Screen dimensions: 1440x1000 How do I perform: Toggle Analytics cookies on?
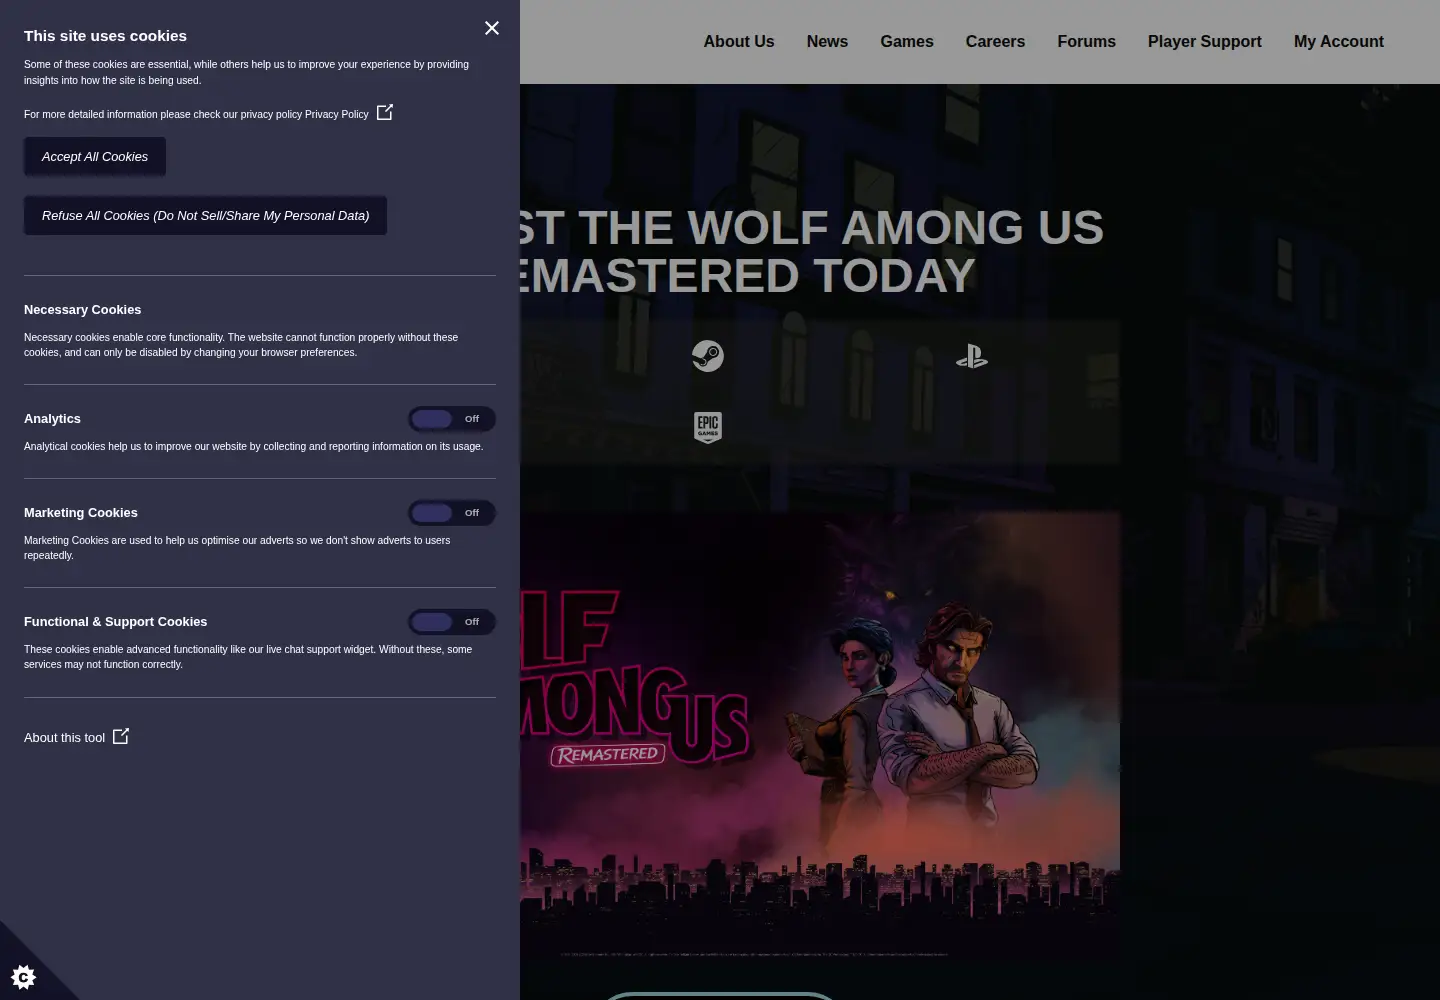(452, 419)
